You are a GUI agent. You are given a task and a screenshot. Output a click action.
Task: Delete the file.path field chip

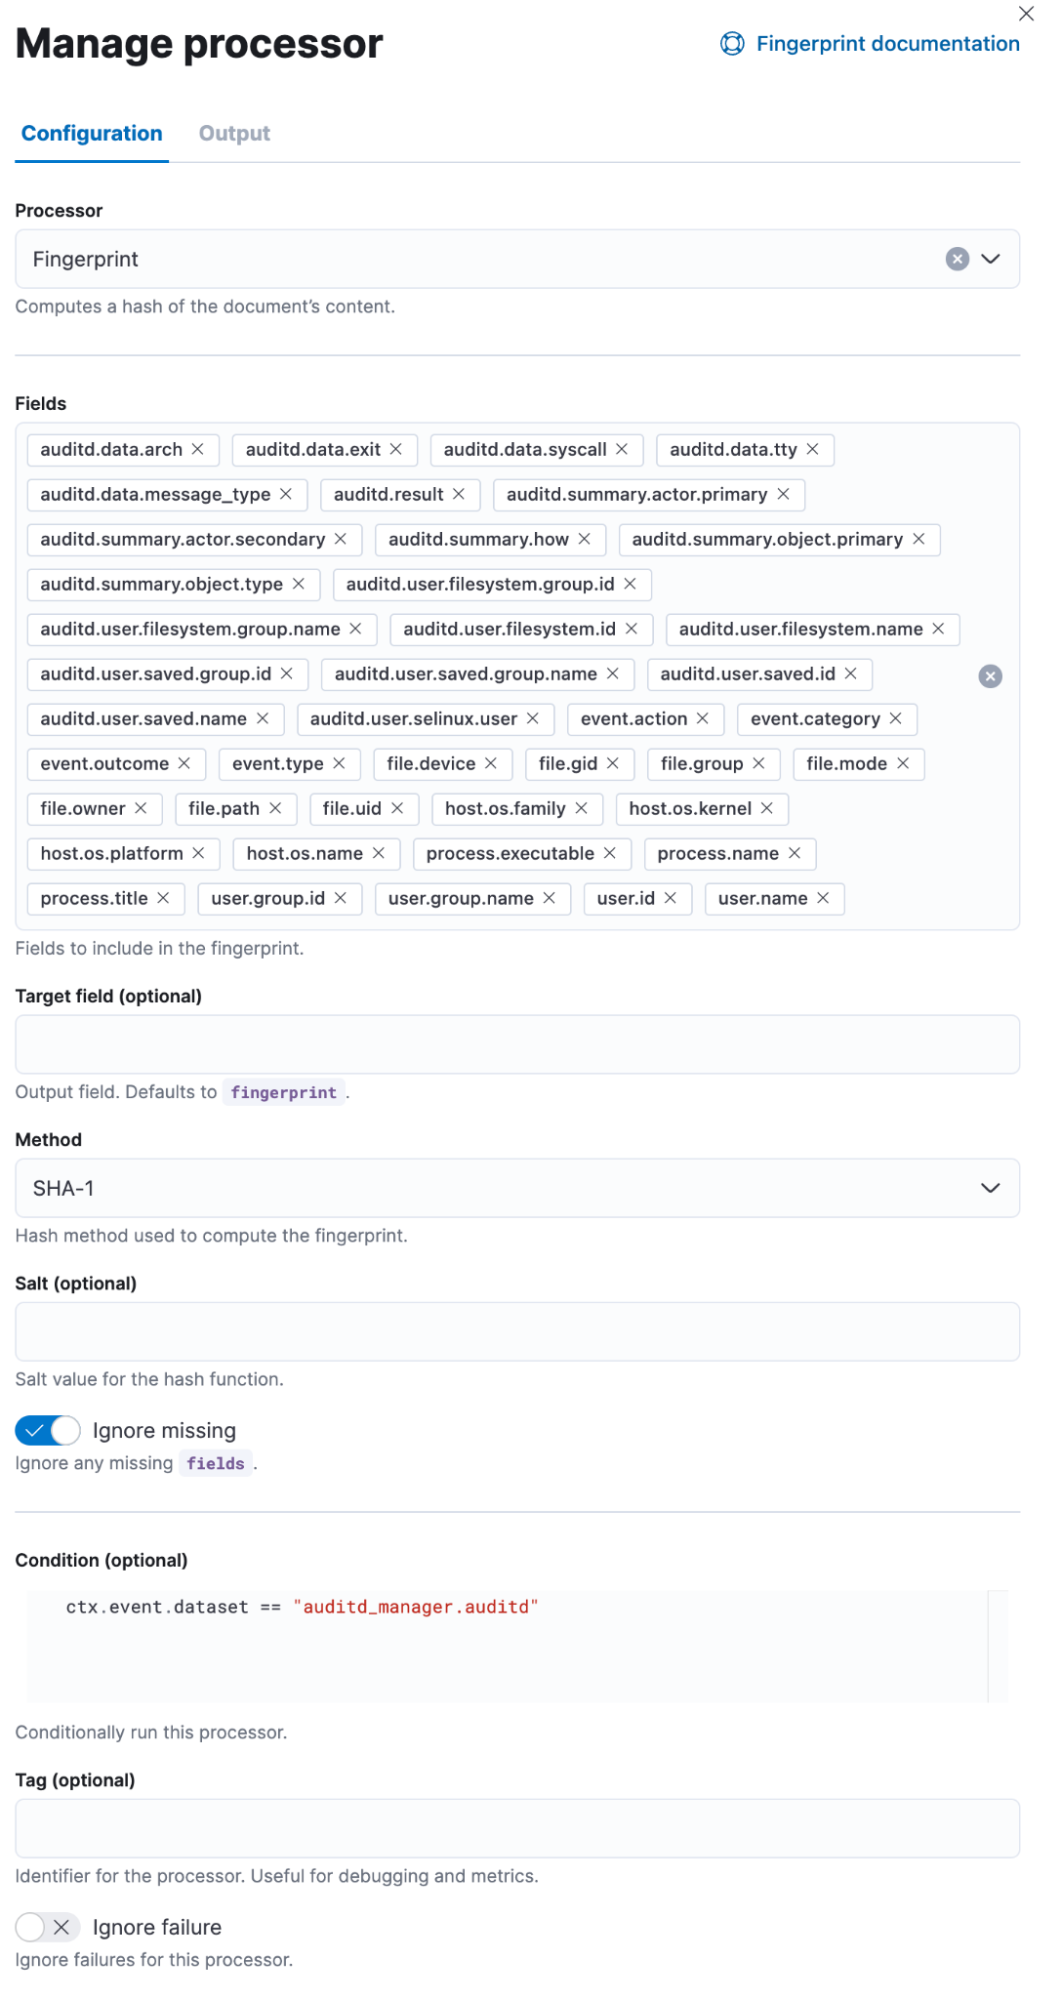click(x=275, y=809)
